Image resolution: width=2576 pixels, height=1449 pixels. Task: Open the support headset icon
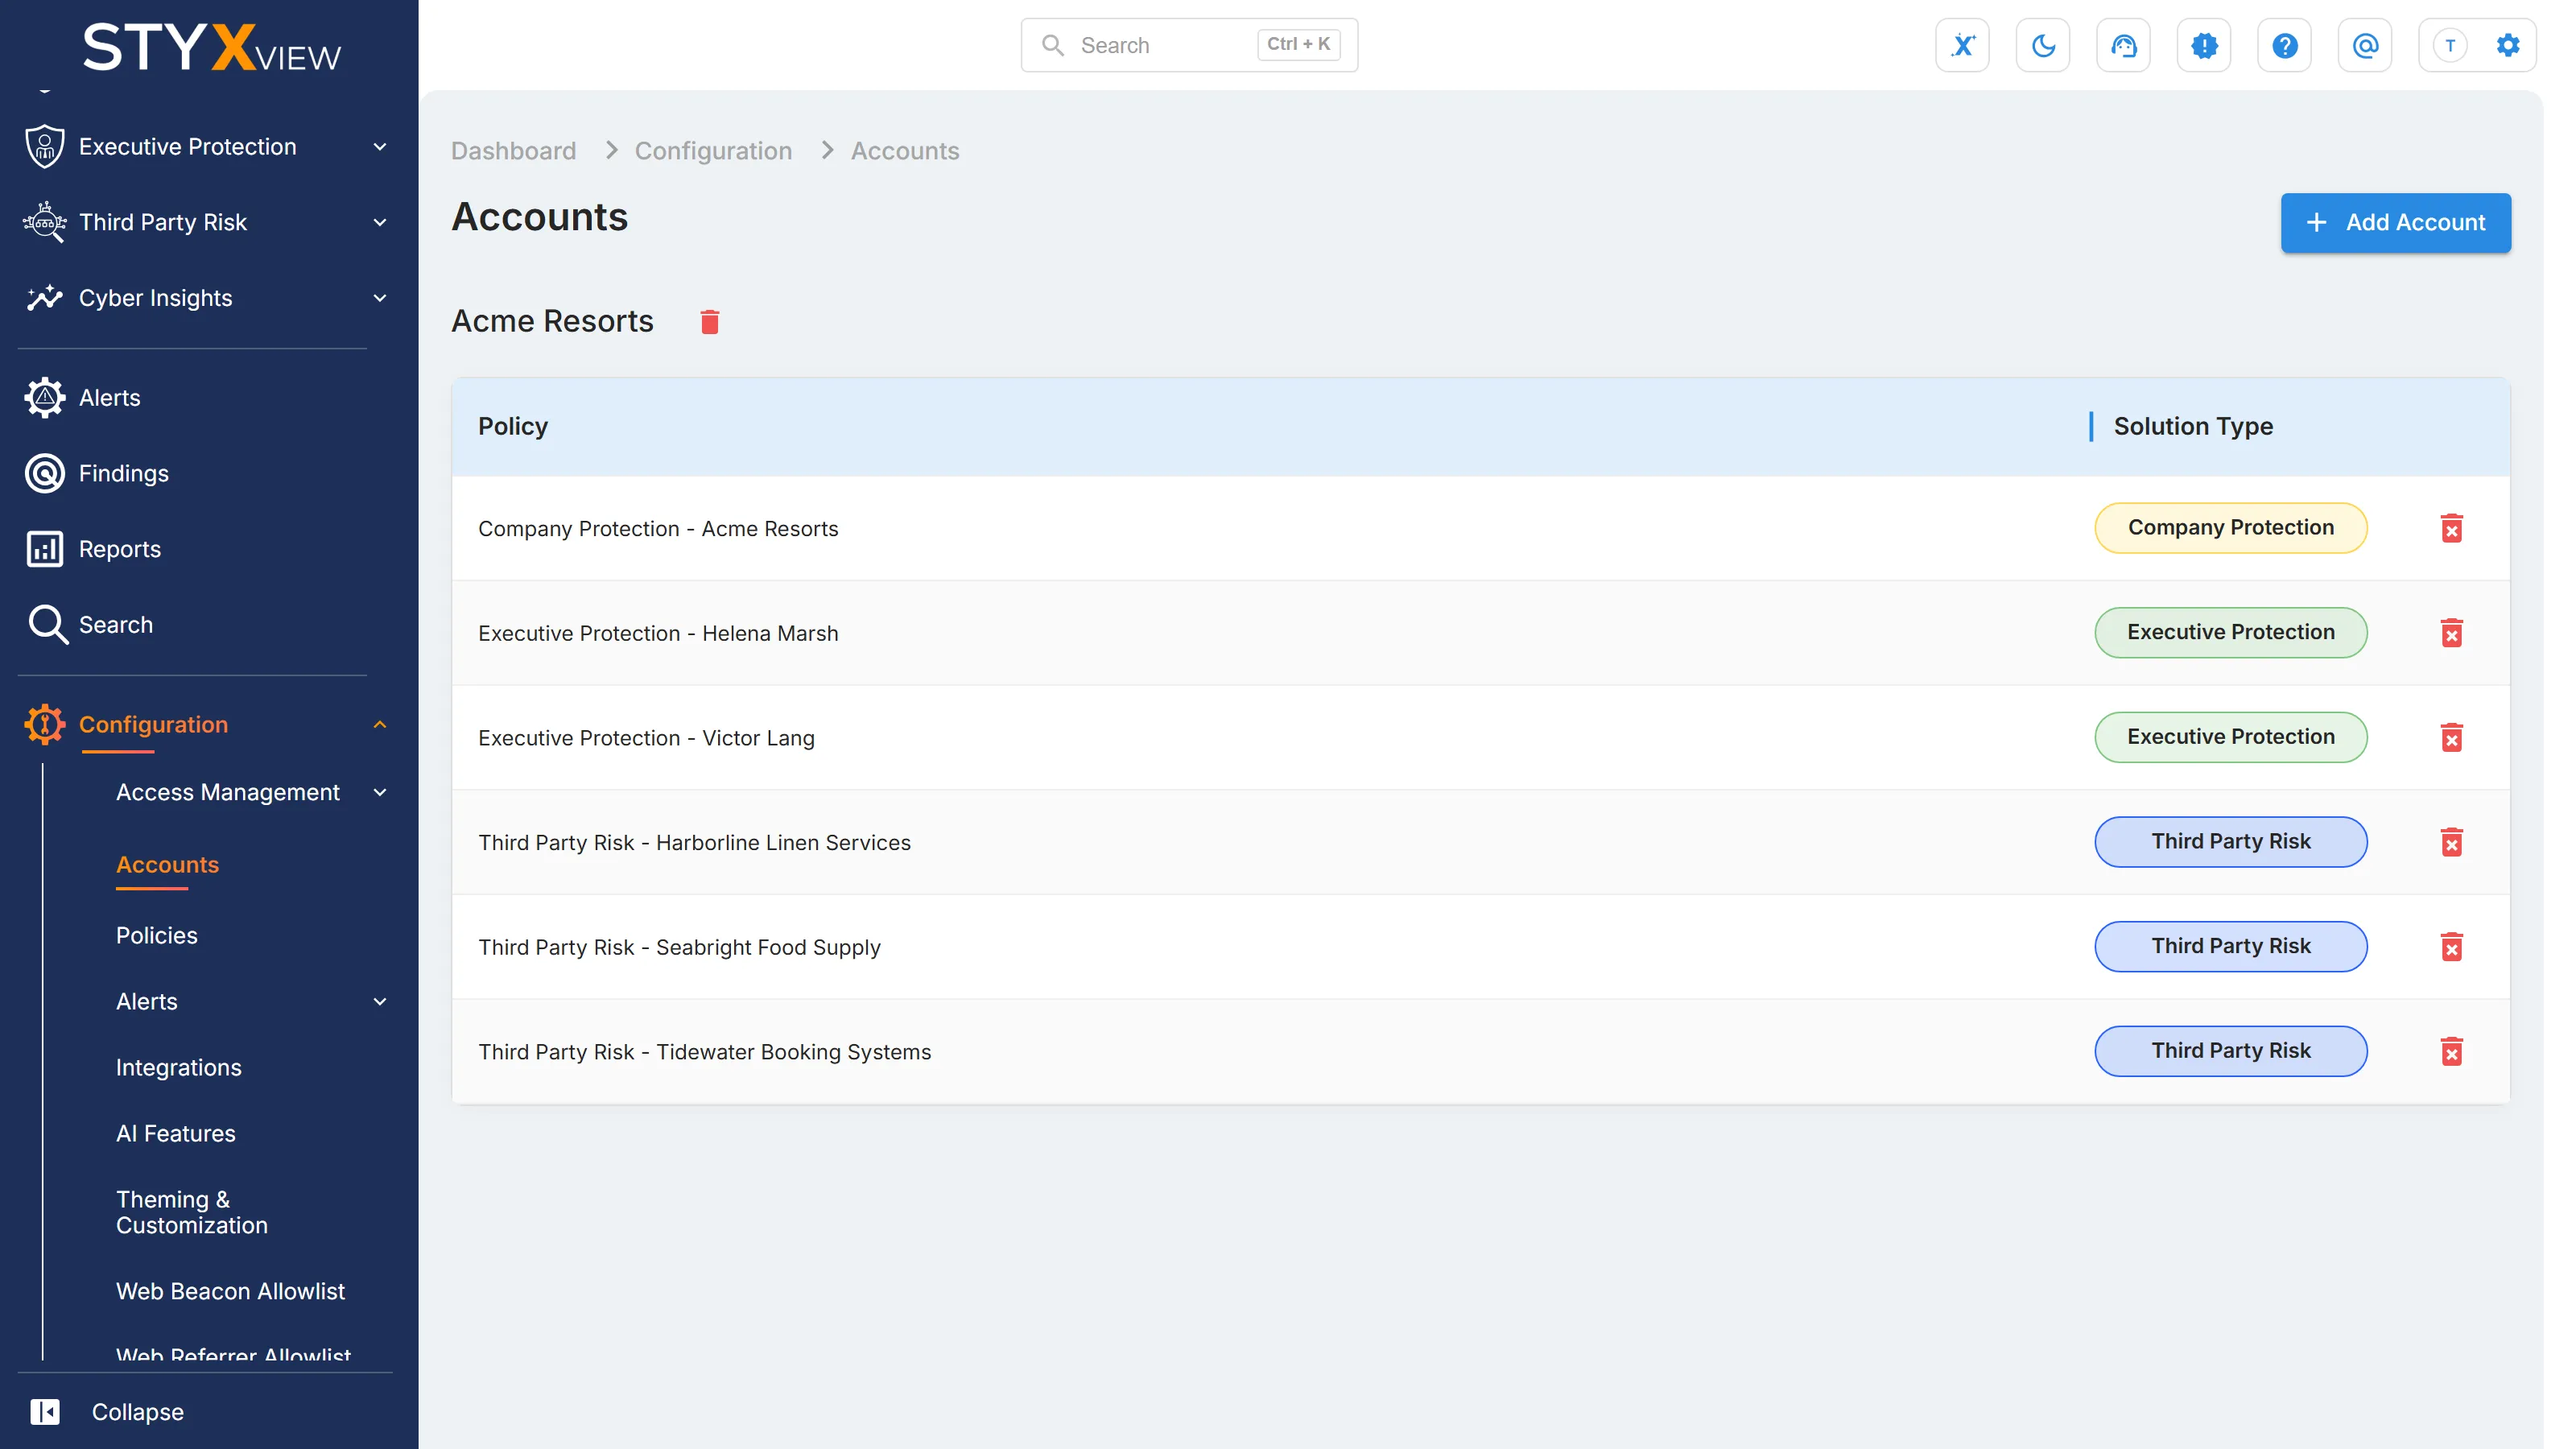[2123, 45]
